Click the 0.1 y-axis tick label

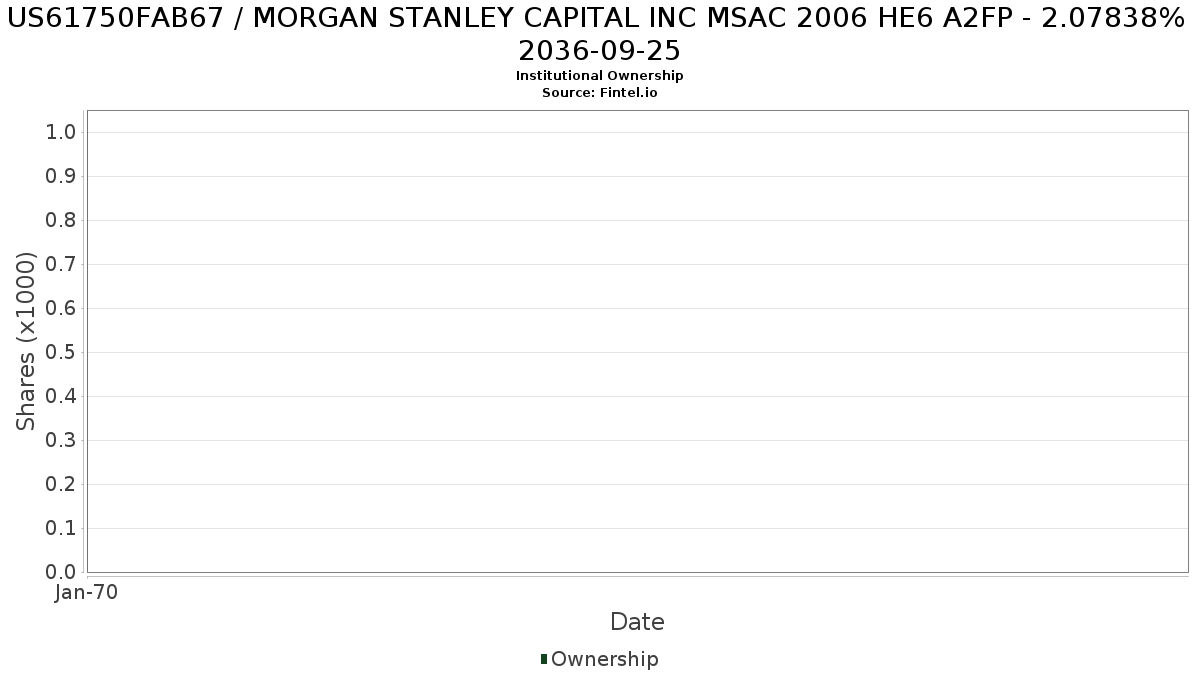[61, 529]
